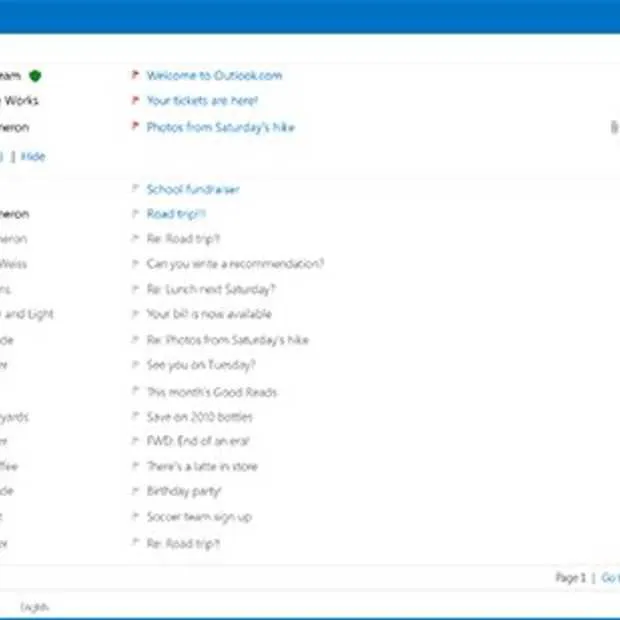Viewport: 620px width, 620px height.
Task: Unflag the Welcome to Outlook.com message
Action: pyautogui.click(x=135, y=74)
